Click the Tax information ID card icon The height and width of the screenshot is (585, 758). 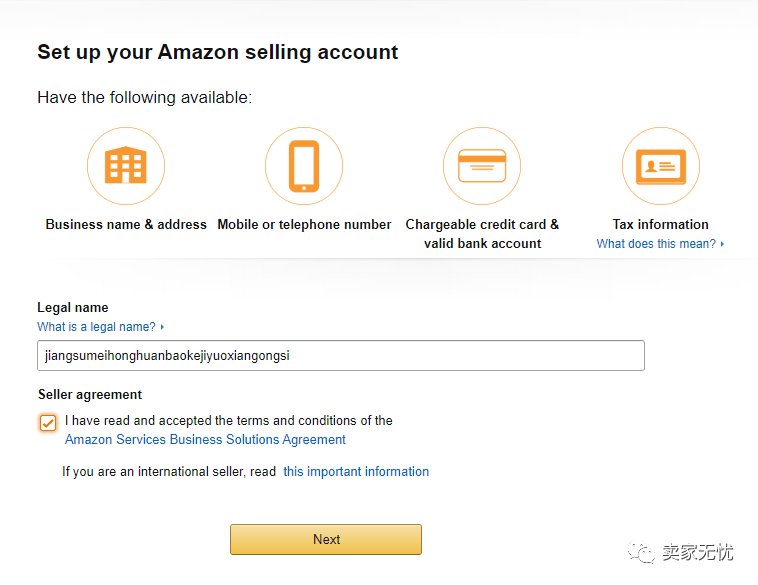point(660,165)
